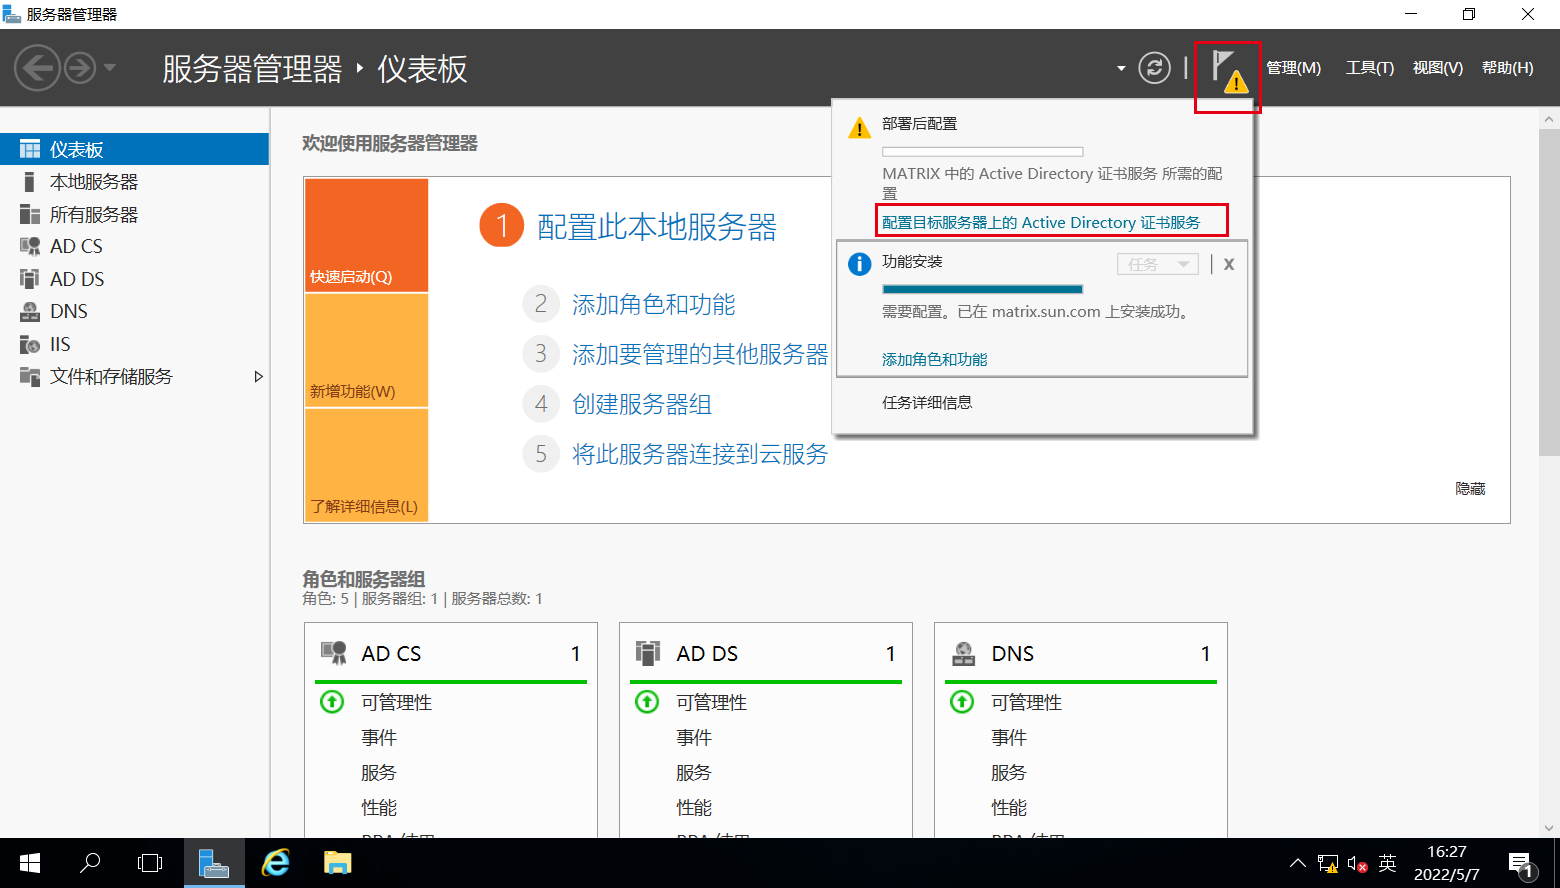The width and height of the screenshot is (1560, 888).
Task: Hide the welcome panel via 隐藏
Action: point(1470,489)
